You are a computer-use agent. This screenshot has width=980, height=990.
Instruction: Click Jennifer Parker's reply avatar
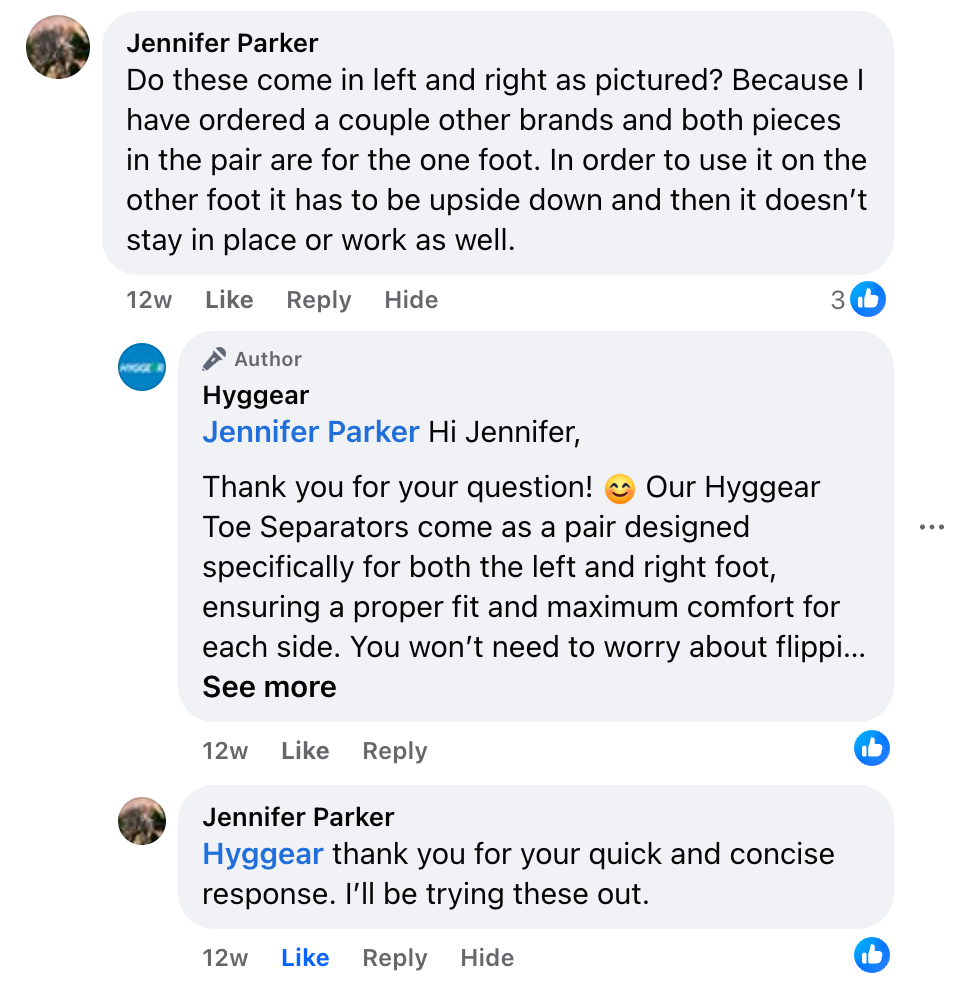142,821
